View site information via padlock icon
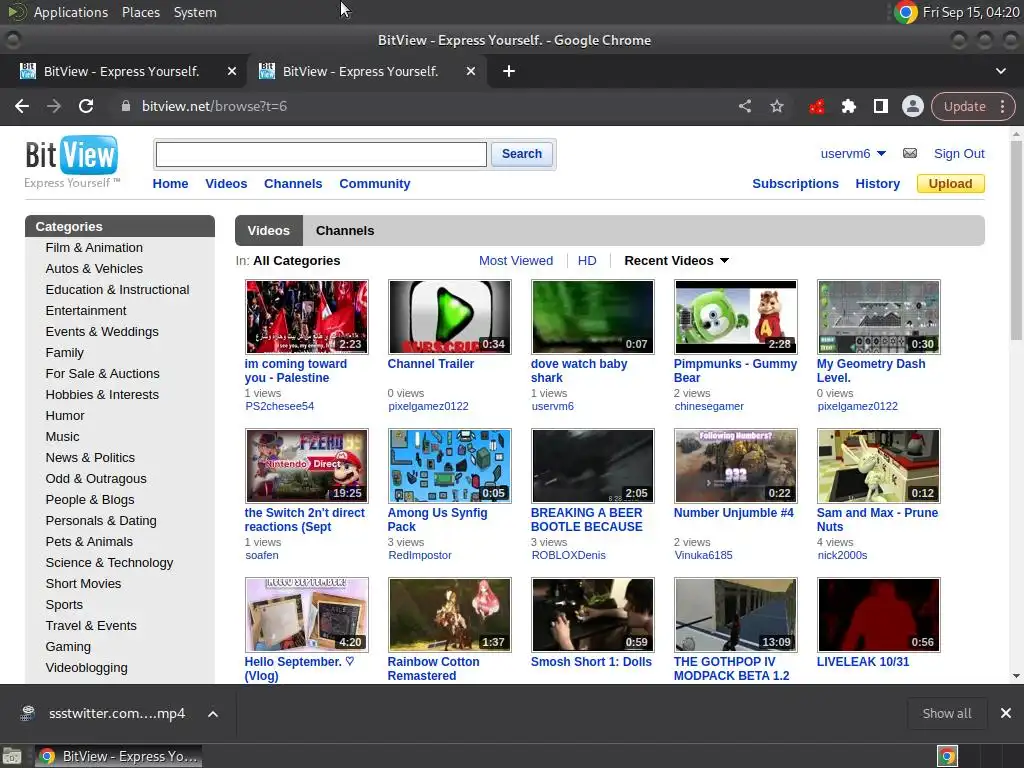Image resolution: width=1024 pixels, height=768 pixels. point(126,106)
